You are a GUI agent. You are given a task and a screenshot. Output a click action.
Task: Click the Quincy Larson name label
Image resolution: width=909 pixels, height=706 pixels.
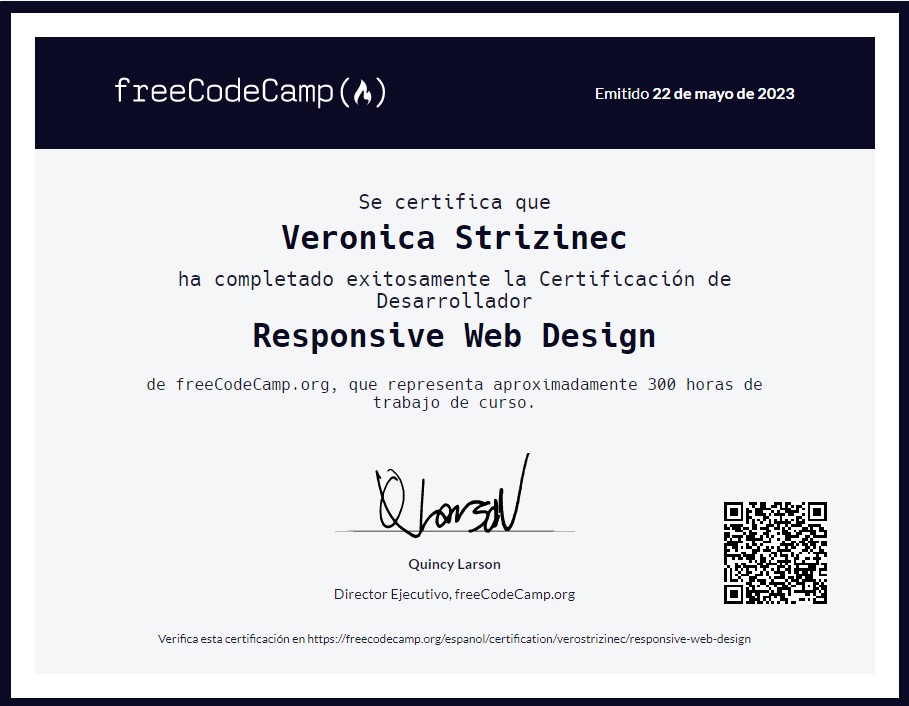[455, 564]
